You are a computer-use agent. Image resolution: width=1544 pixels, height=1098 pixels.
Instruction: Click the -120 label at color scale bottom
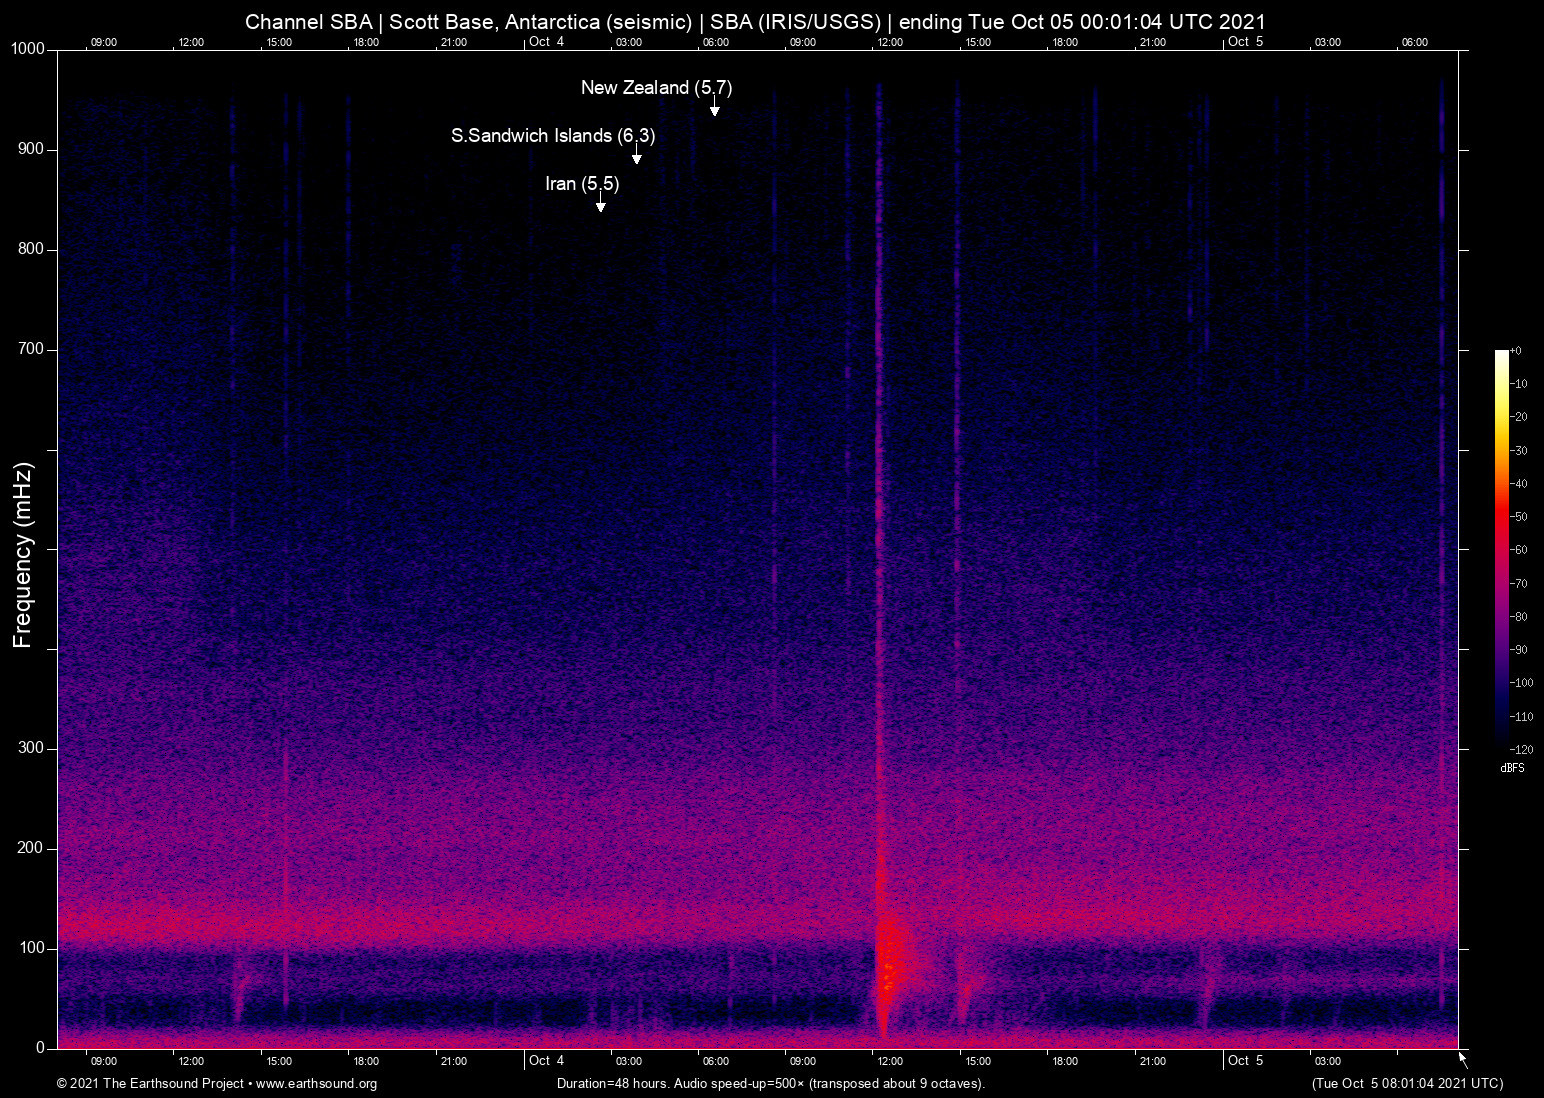1520,749
